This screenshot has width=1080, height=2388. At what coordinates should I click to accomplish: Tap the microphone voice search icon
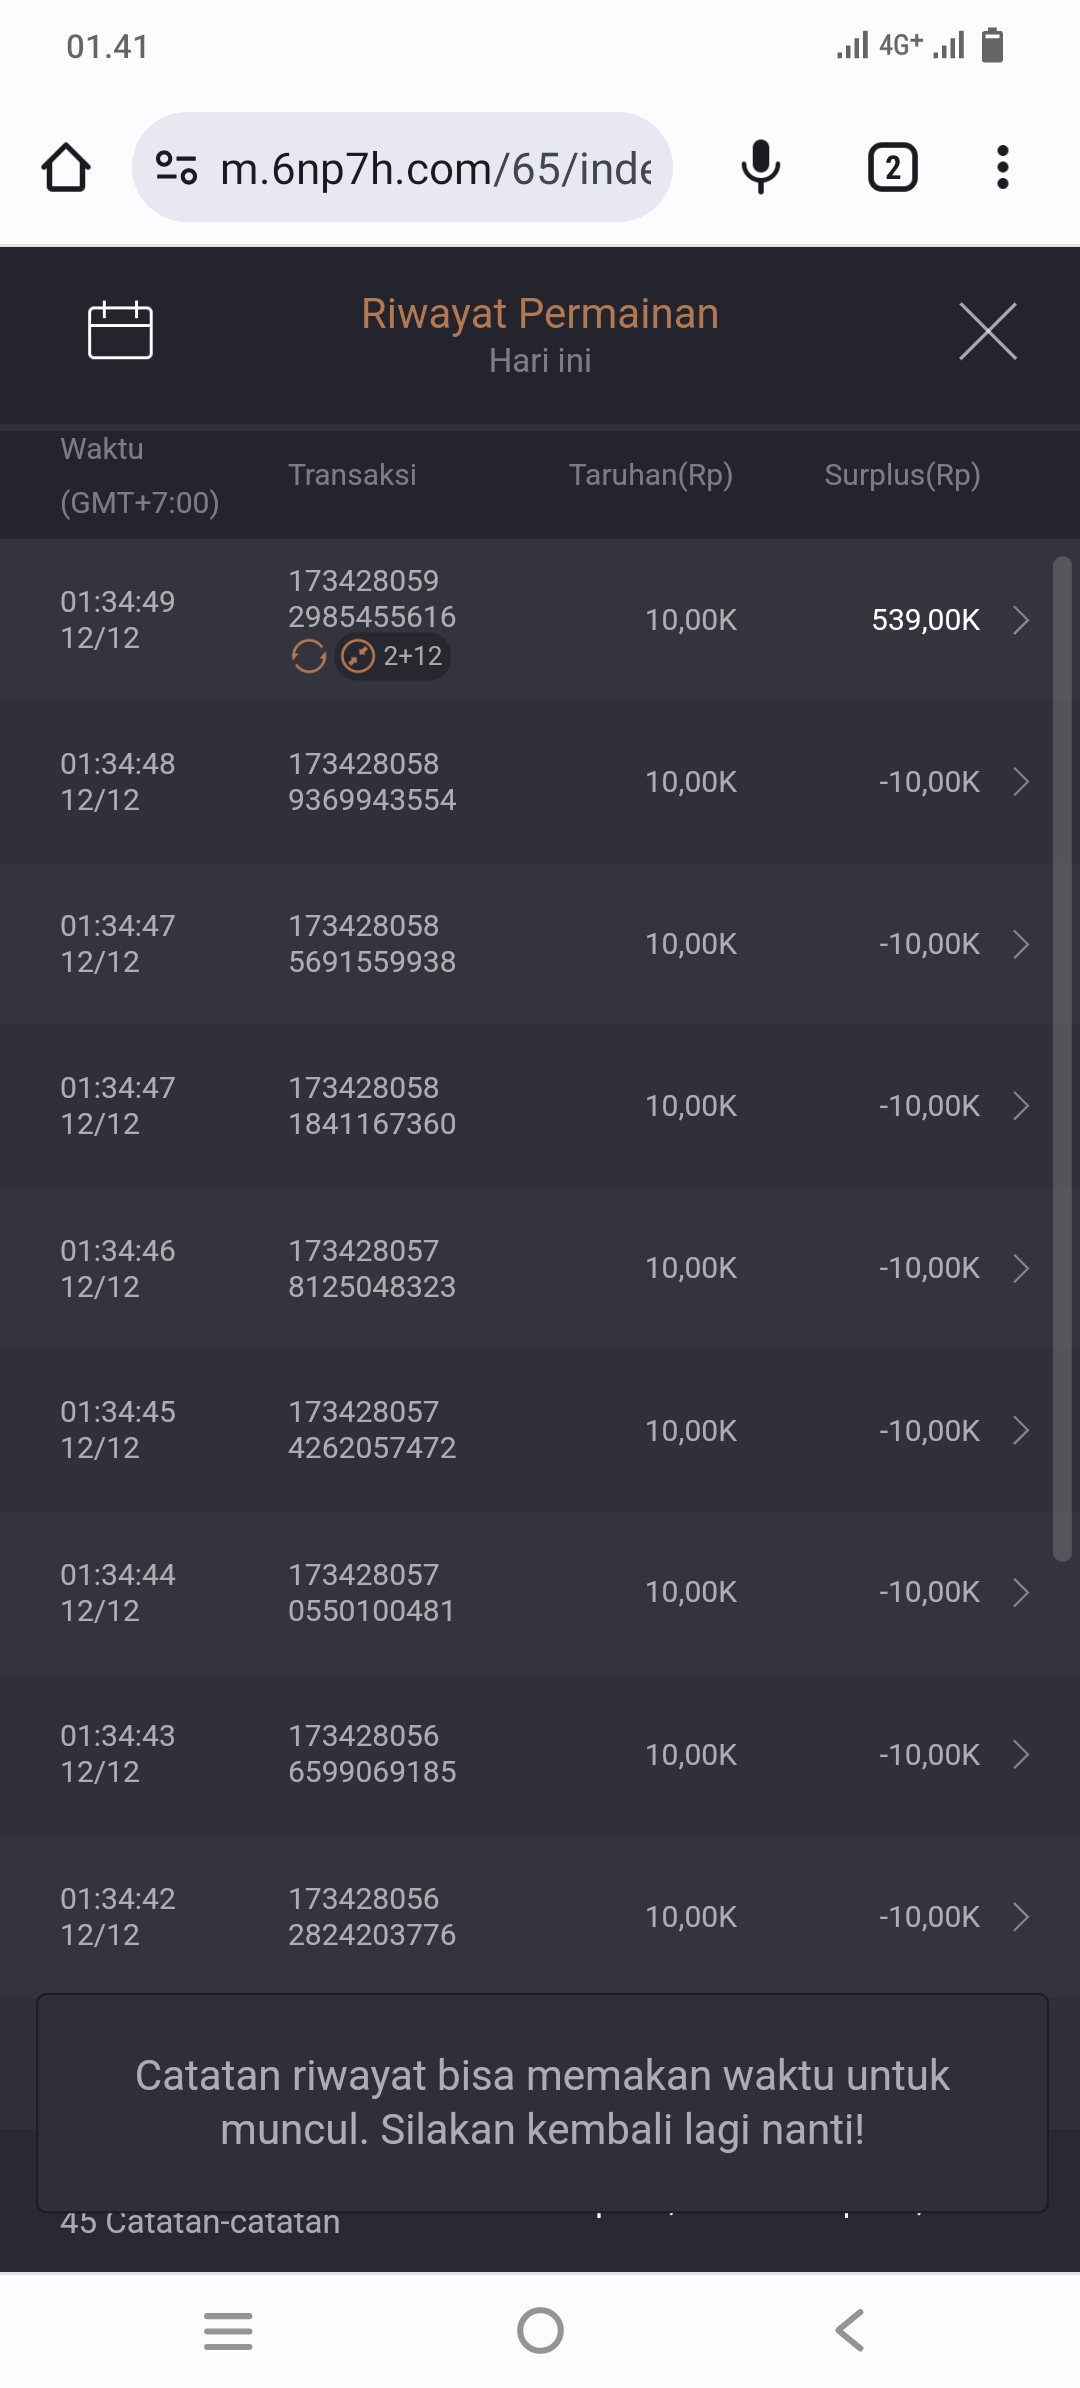coord(760,167)
